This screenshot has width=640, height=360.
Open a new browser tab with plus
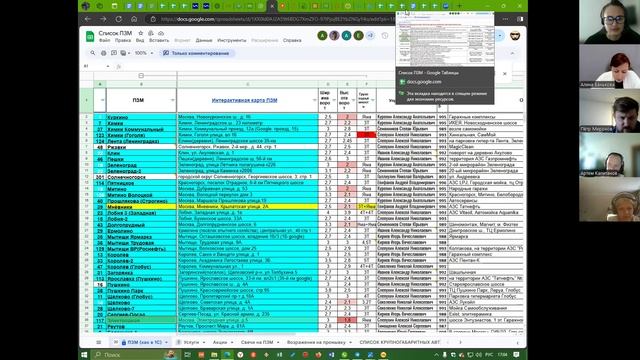(x=459, y=6)
